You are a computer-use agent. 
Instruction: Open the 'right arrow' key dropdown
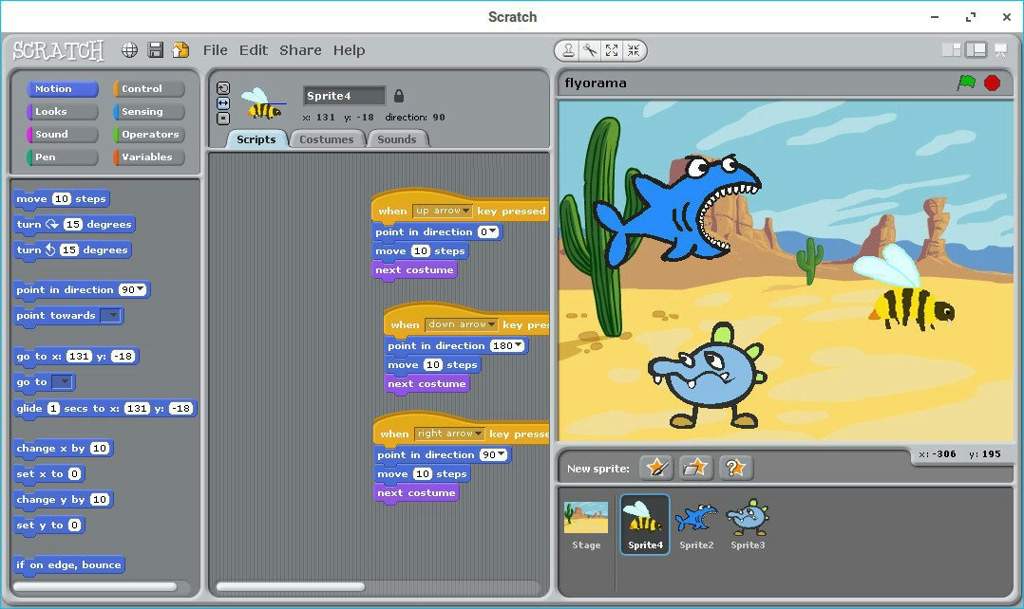point(449,433)
